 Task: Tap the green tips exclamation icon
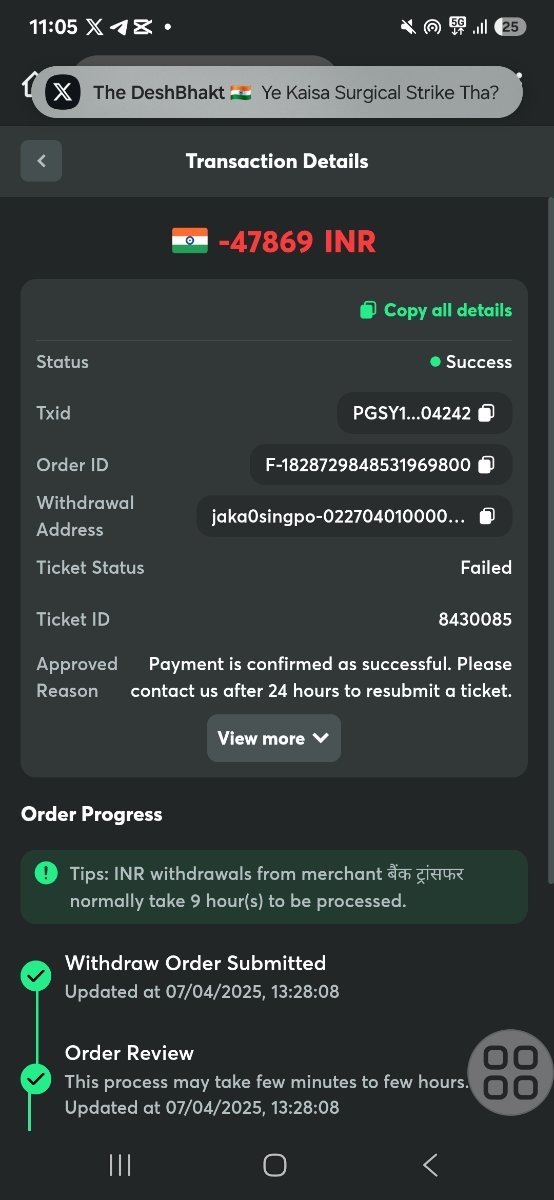[46, 873]
